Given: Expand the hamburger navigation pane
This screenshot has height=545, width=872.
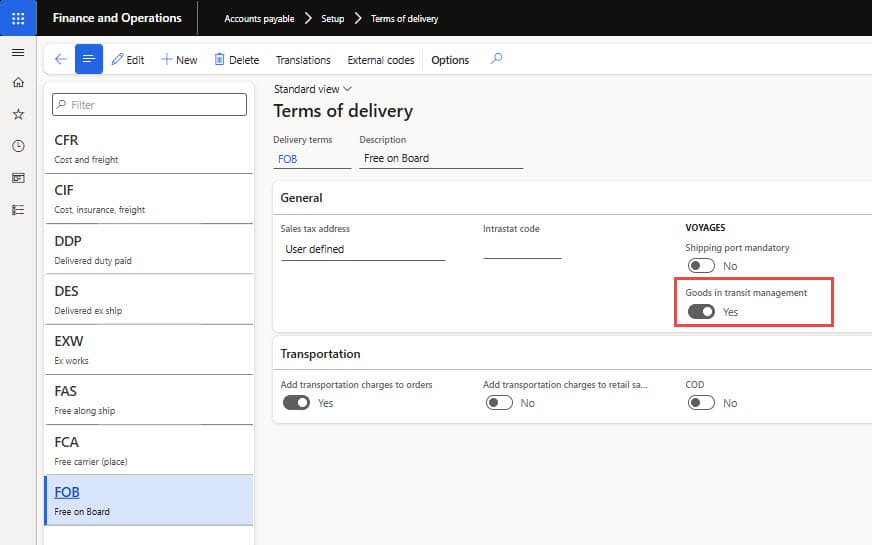Looking at the screenshot, I should tap(18, 53).
